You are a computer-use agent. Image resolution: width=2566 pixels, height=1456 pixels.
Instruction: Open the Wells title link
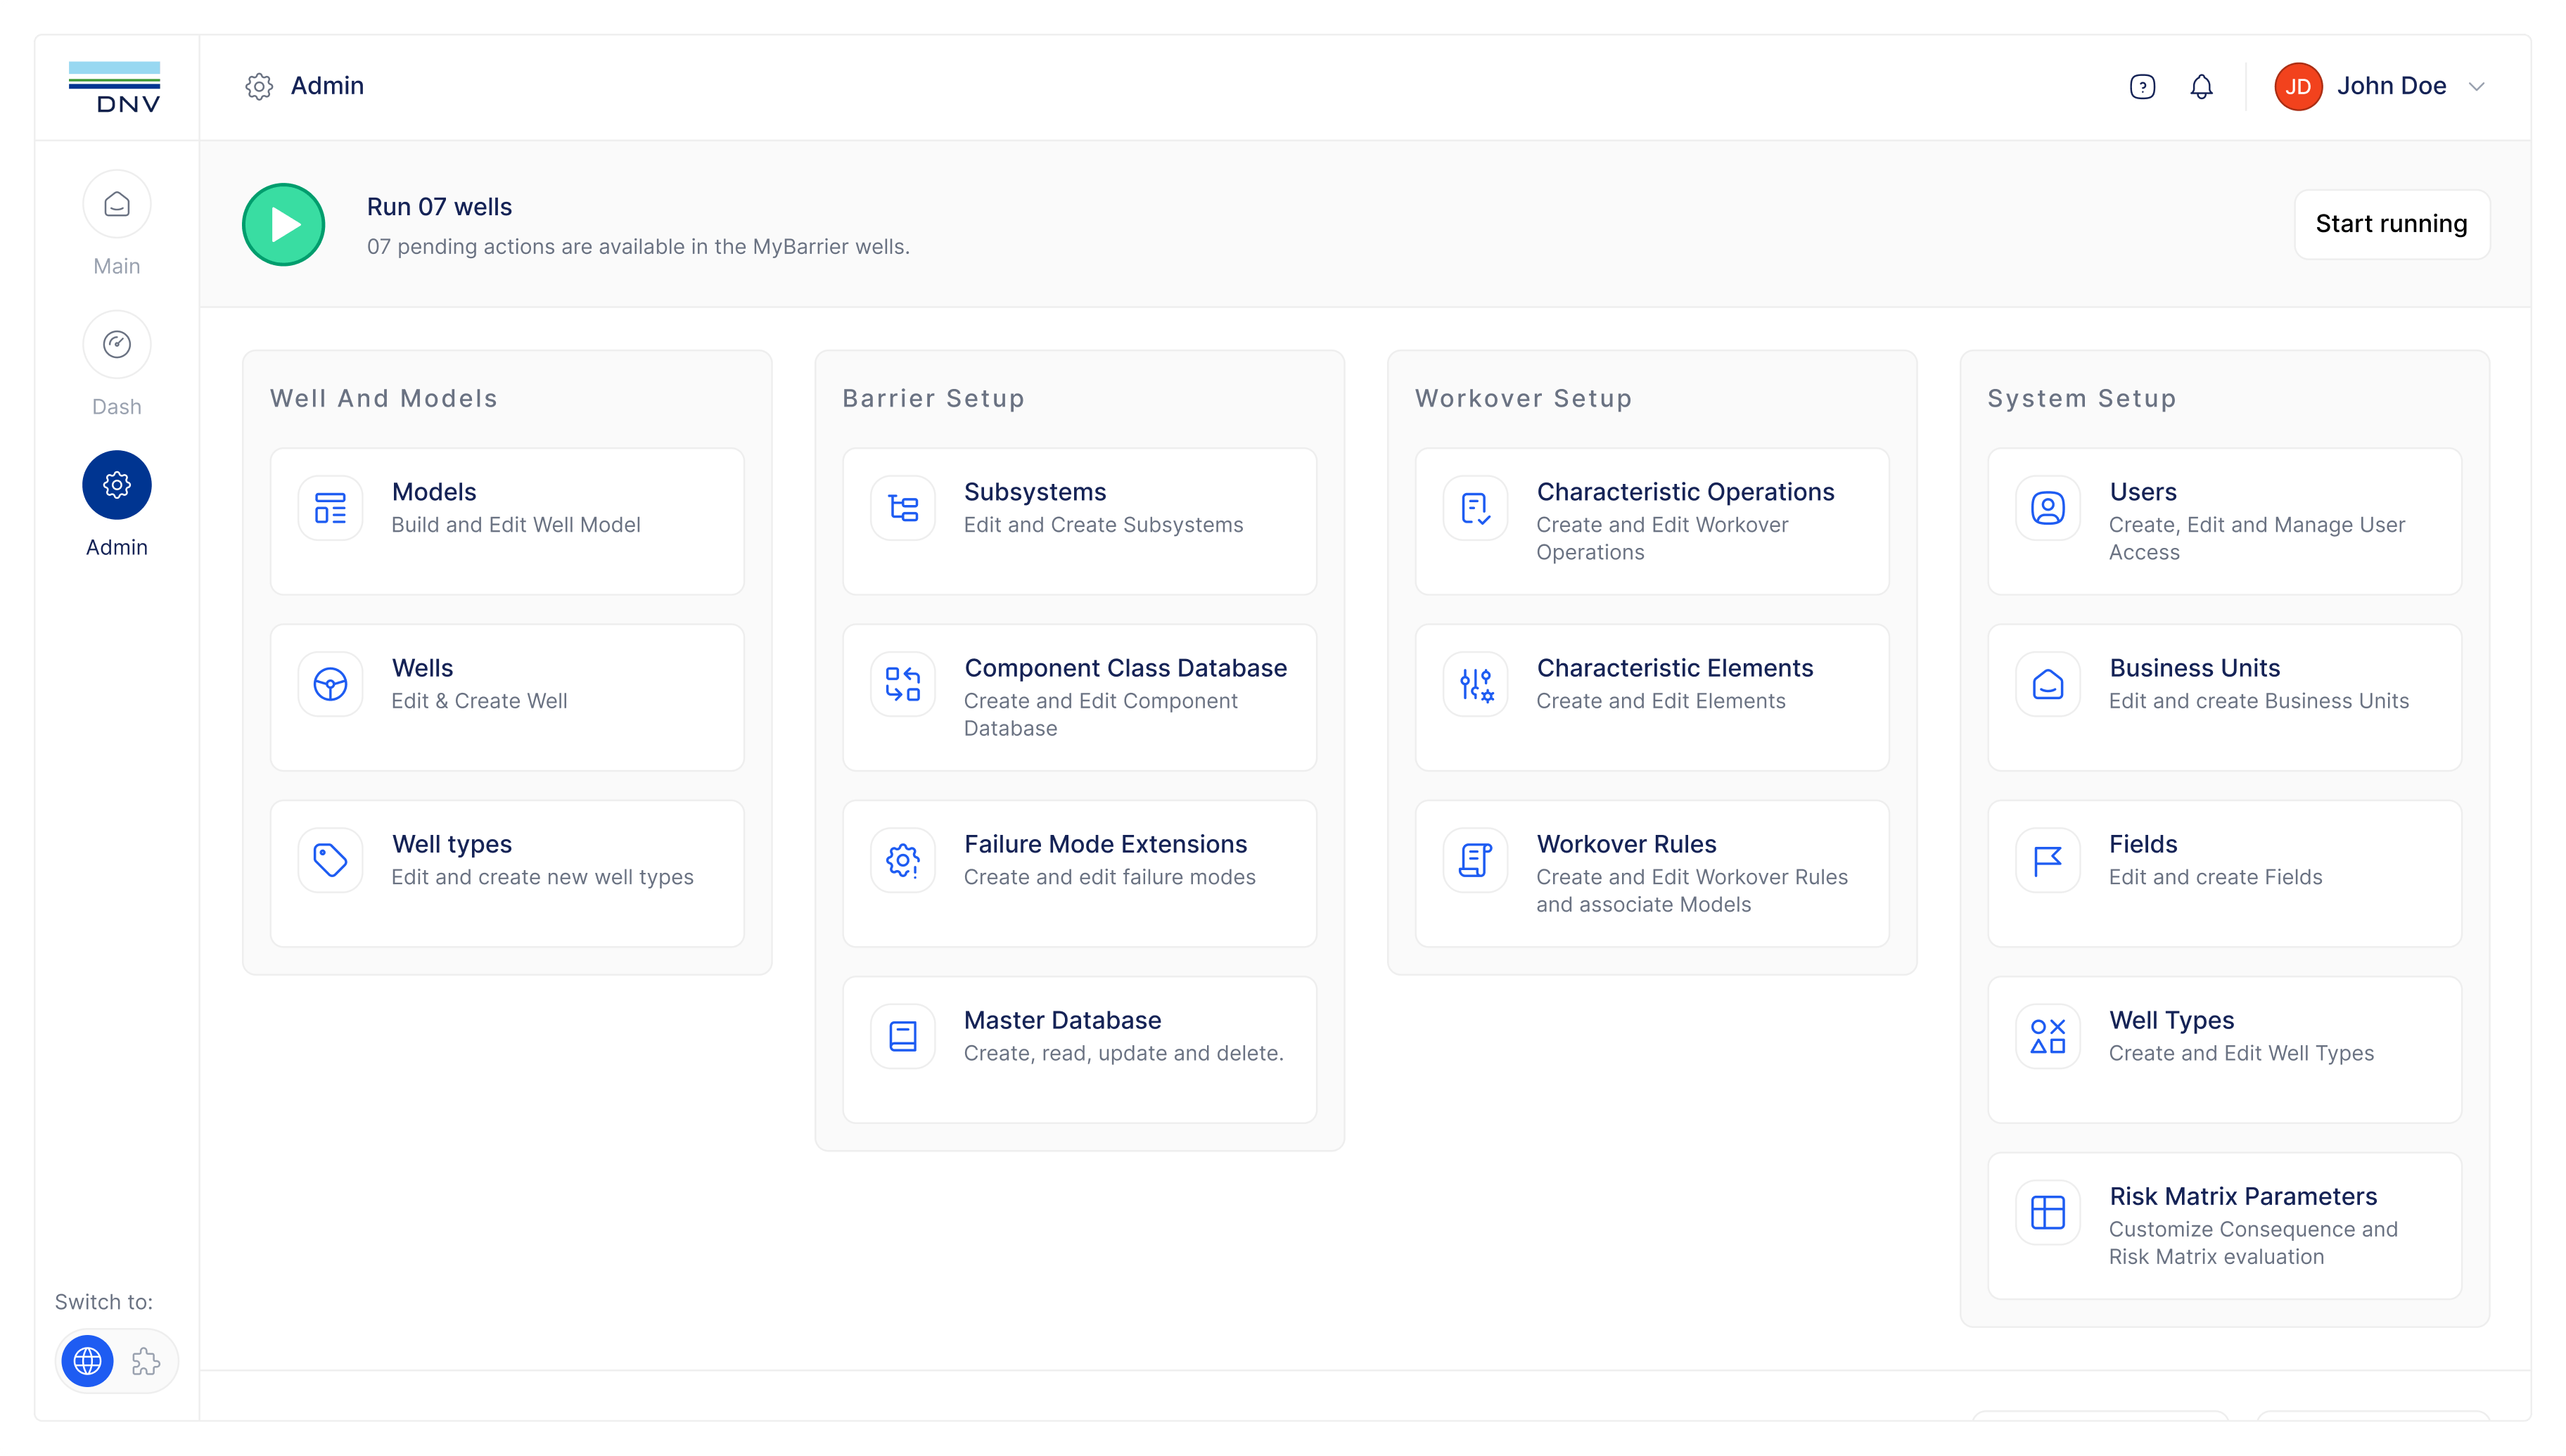tap(422, 668)
